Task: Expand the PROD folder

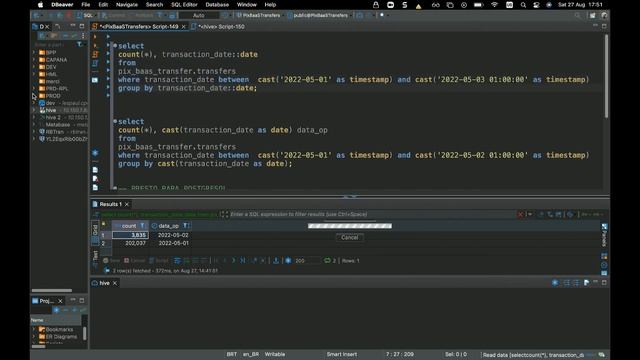Action: point(34,96)
